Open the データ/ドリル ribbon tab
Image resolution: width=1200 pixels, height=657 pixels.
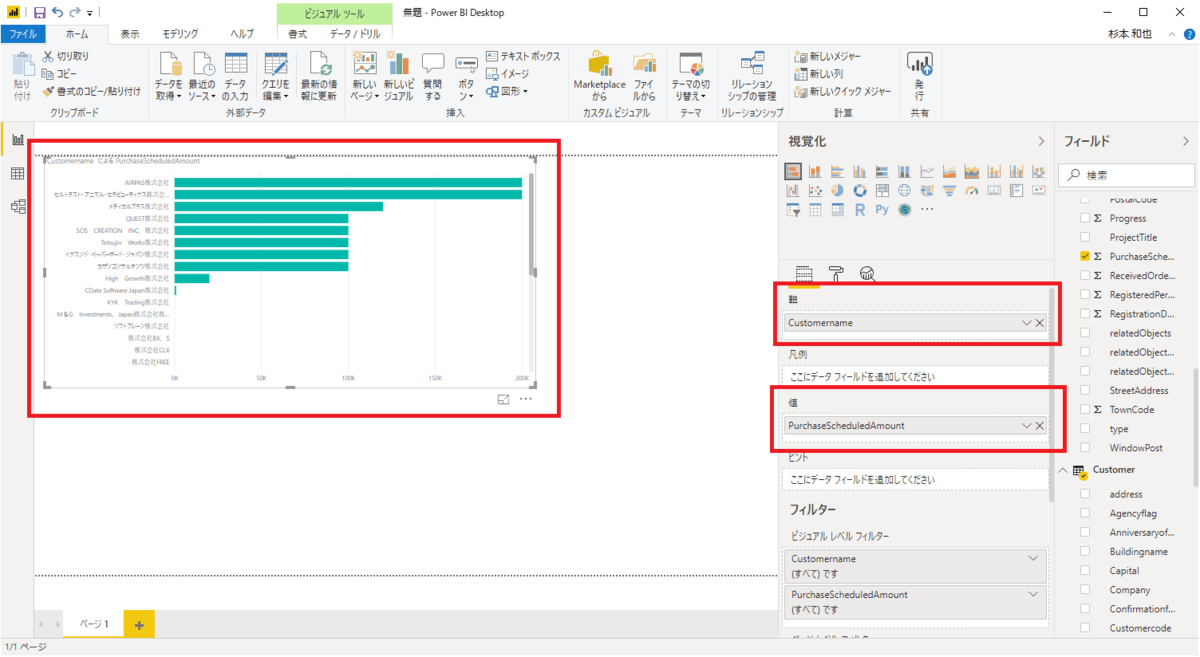point(355,34)
